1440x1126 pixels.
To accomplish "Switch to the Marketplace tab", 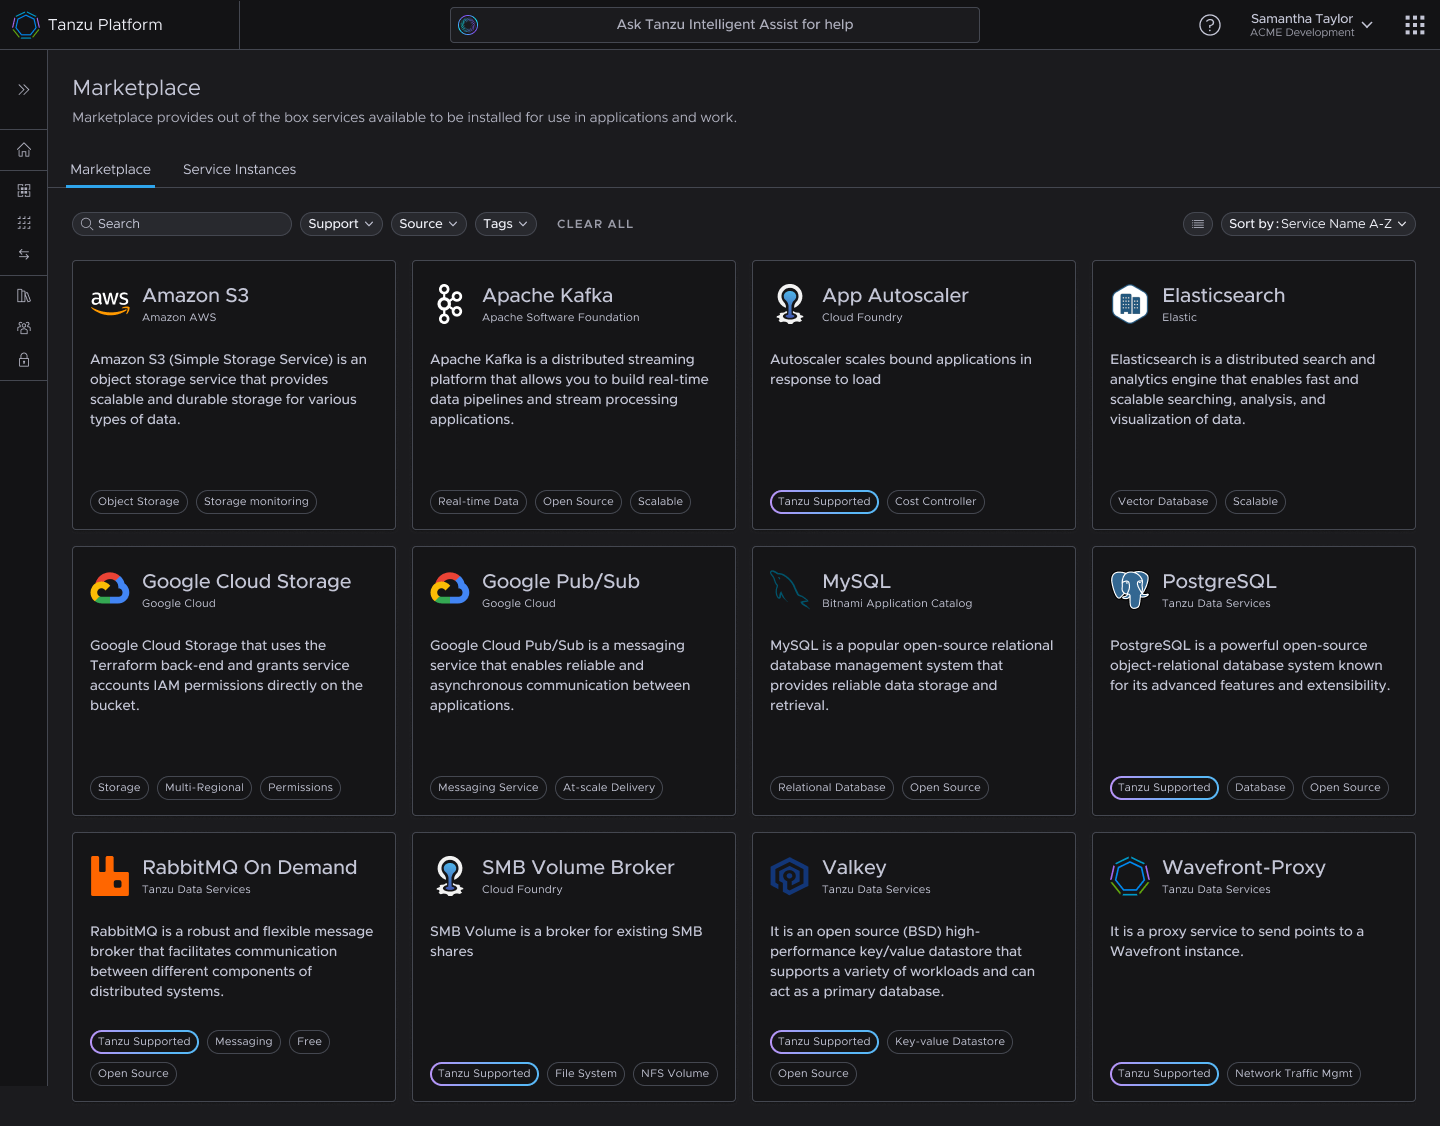I will (111, 170).
